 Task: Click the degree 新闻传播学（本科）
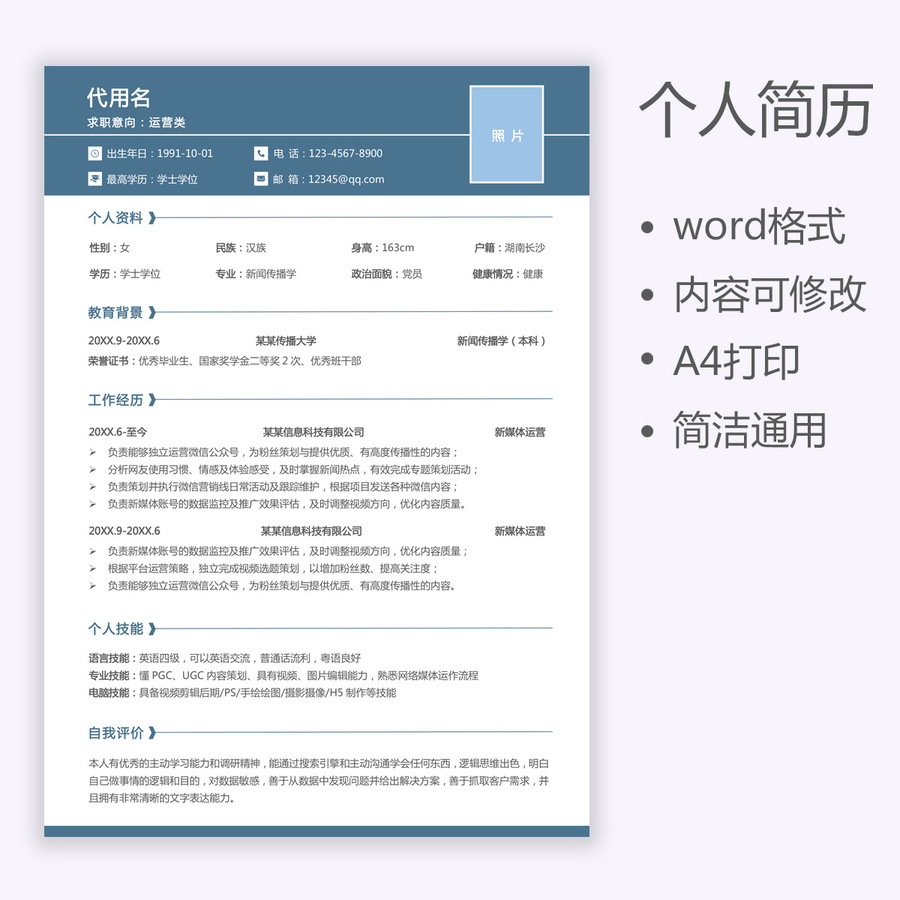(x=501, y=341)
